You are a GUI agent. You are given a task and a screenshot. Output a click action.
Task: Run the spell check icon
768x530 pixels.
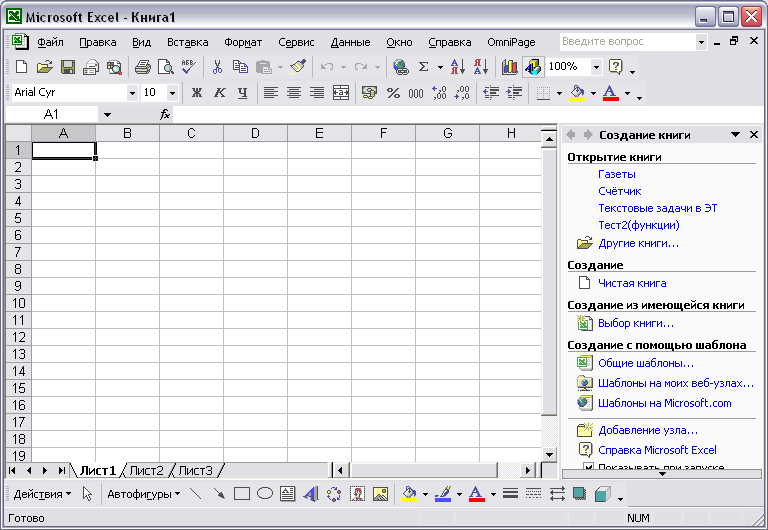point(189,67)
